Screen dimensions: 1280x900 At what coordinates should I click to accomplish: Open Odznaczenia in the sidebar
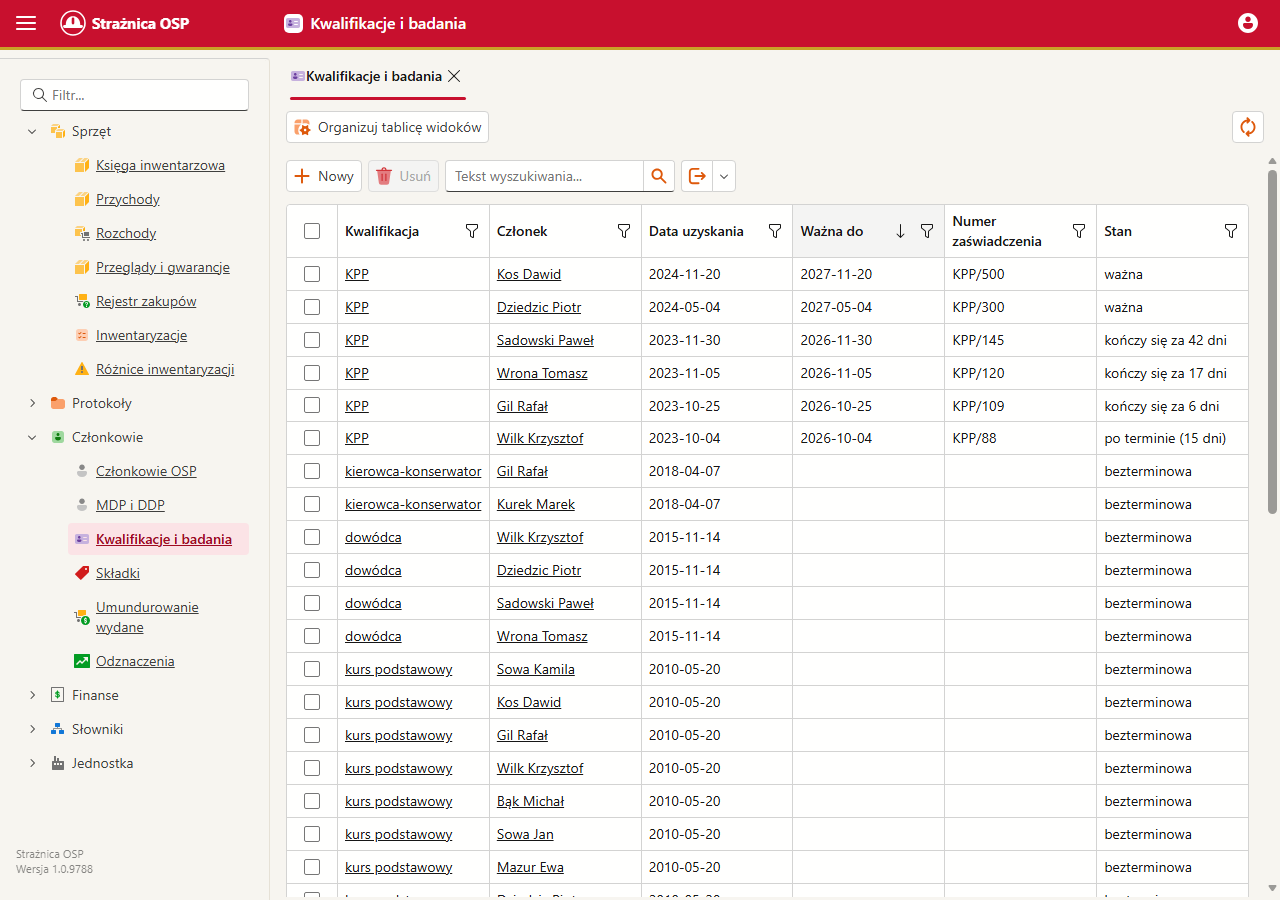[x=135, y=661]
